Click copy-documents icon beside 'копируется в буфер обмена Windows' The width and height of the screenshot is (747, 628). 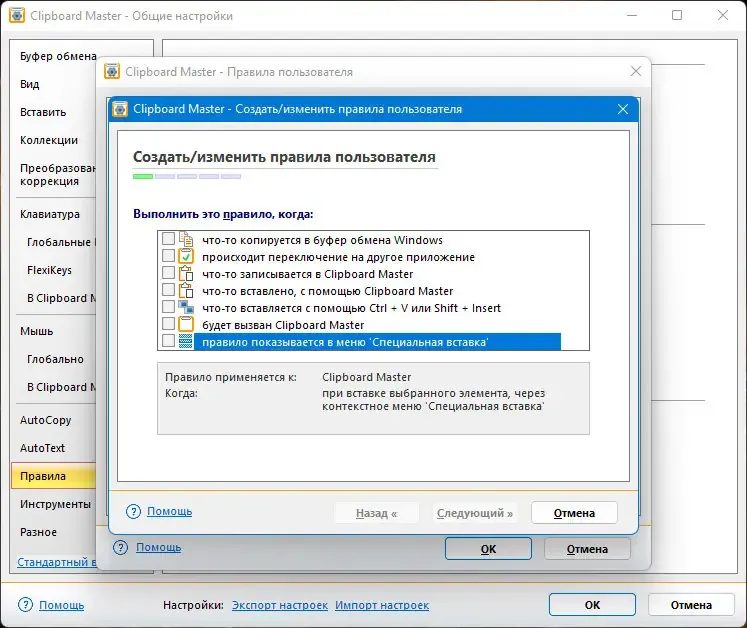[x=186, y=239]
